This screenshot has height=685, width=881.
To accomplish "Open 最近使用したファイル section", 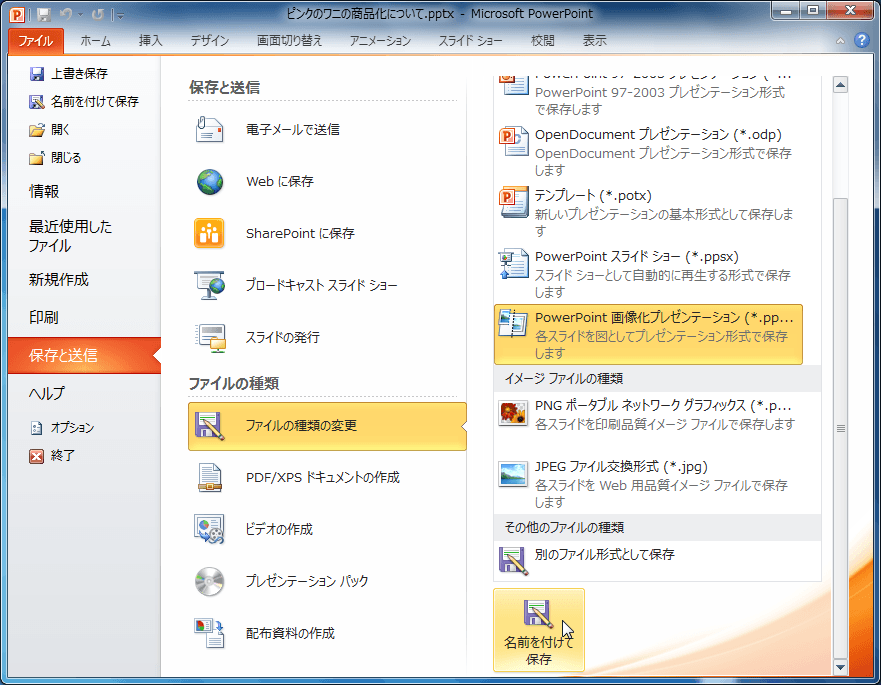I will coord(70,236).
